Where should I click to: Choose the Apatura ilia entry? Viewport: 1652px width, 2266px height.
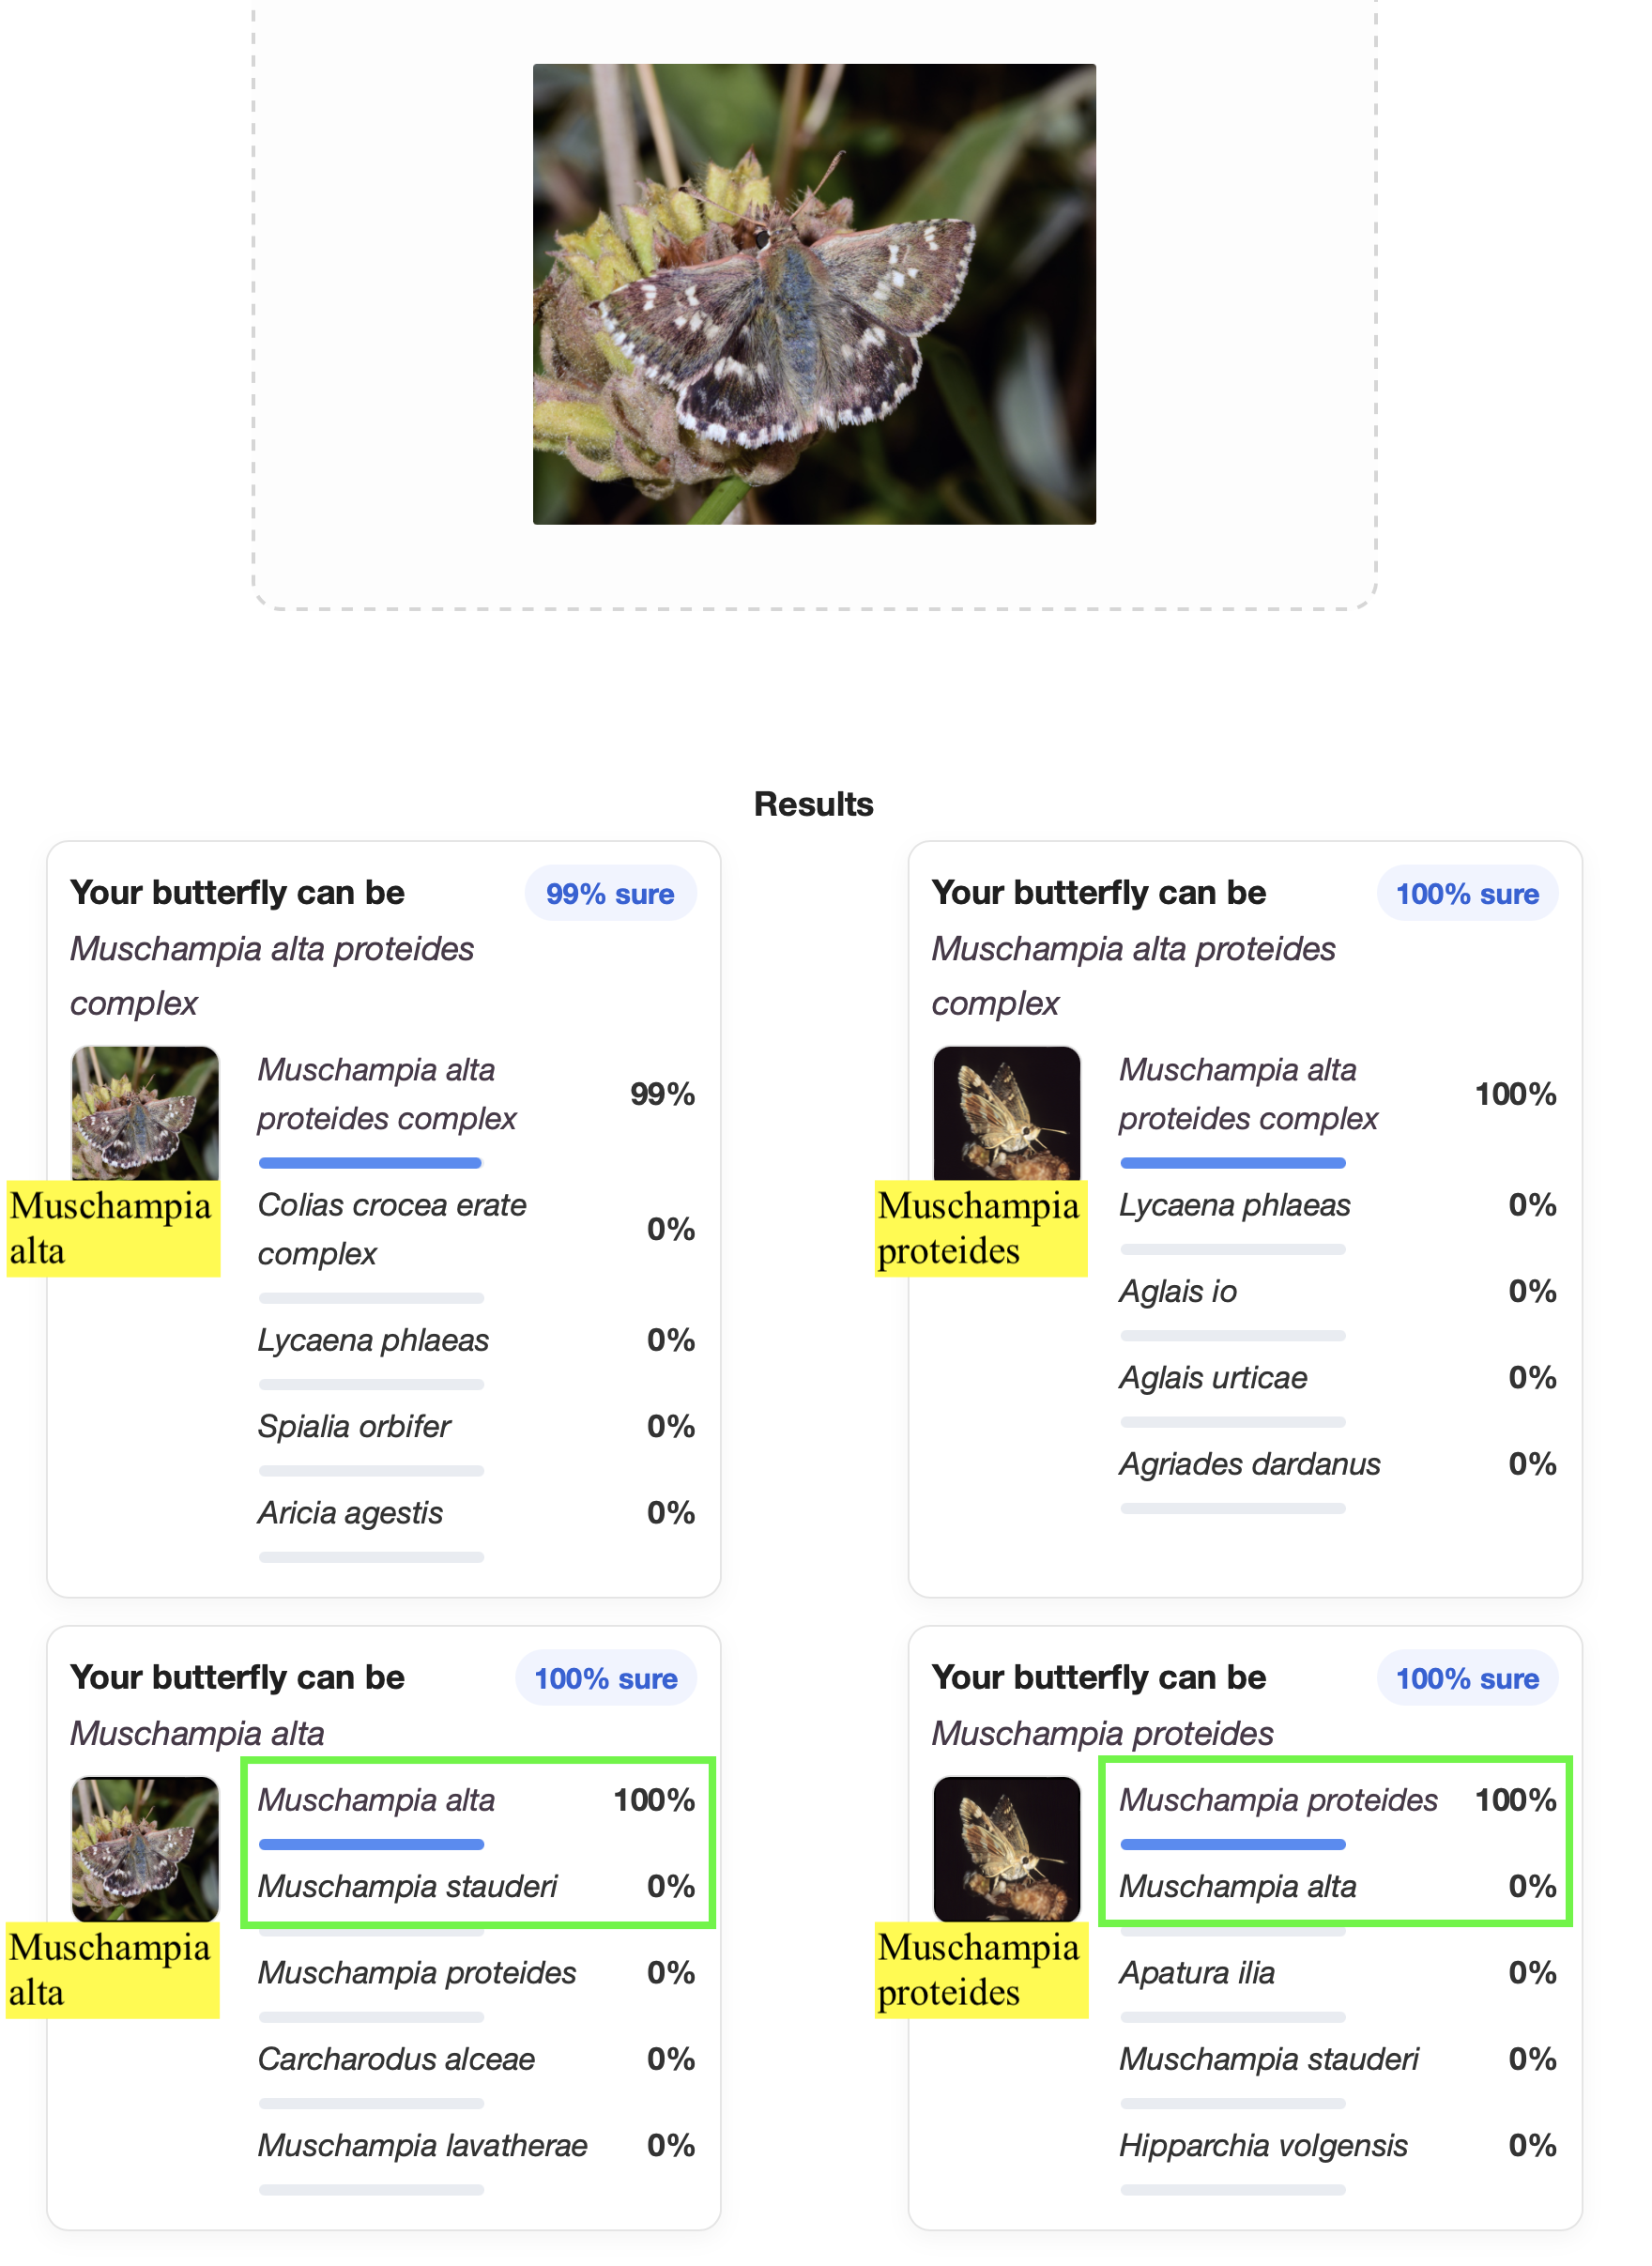pyautogui.click(x=1197, y=1973)
